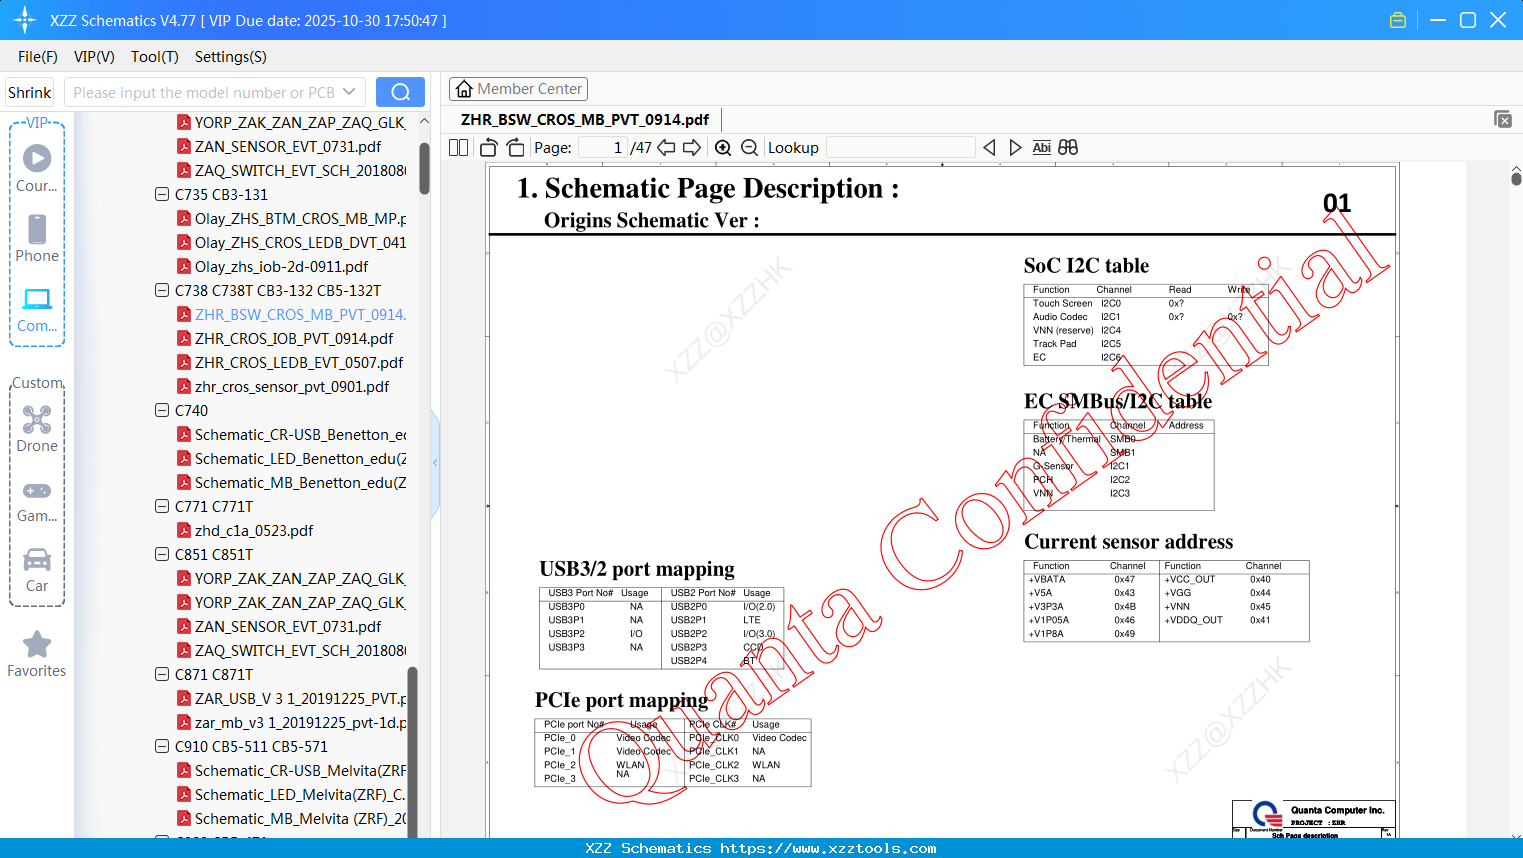1523x858 pixels.
Task: Click the Page number input field
Action: pyautogui.click(x=602, y=147)
